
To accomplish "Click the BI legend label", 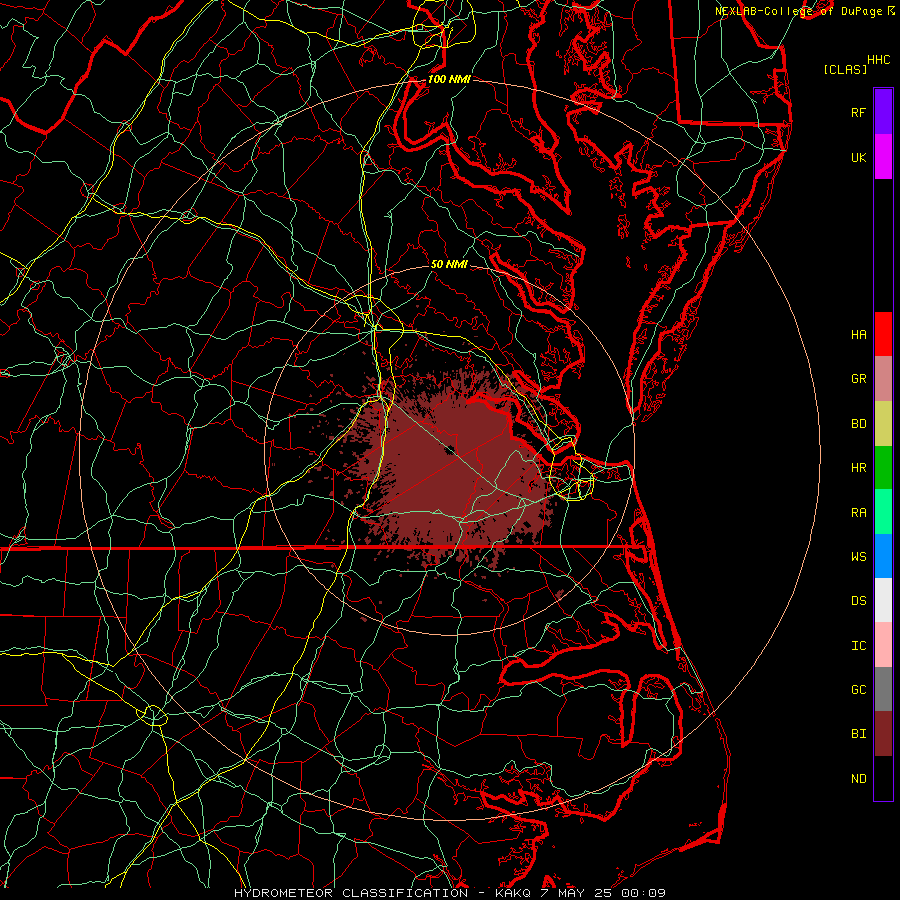I will click(858, 734).
